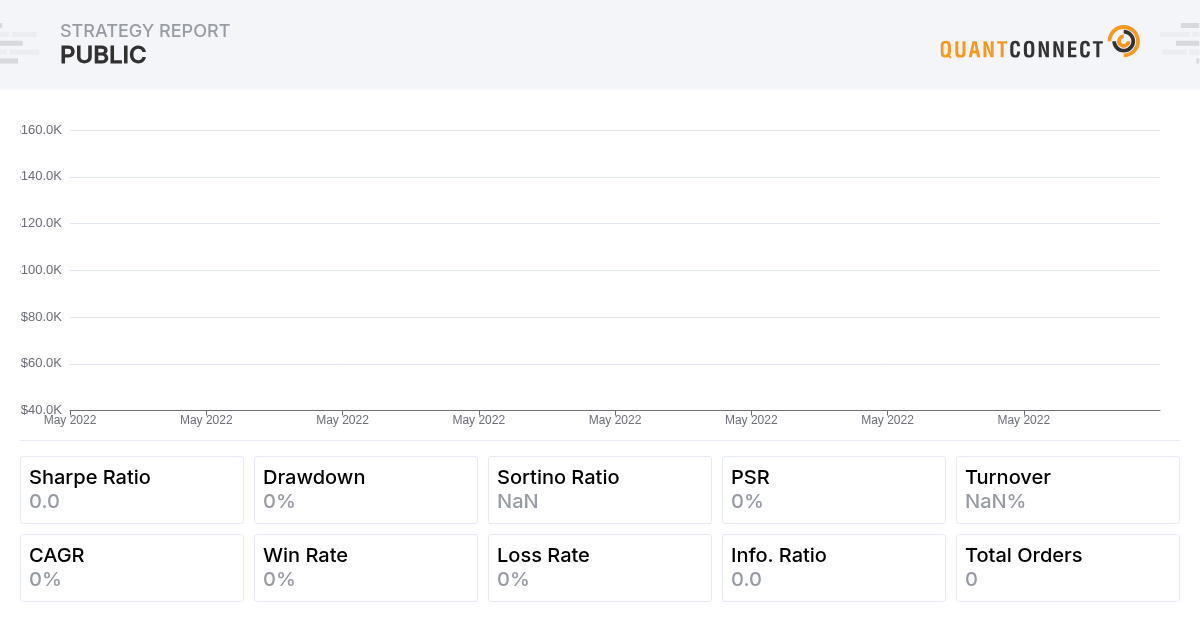Expand the Total Orders card
Image resolution: width=1200 pixels, height=632 pixels.
pos(1067,567)
